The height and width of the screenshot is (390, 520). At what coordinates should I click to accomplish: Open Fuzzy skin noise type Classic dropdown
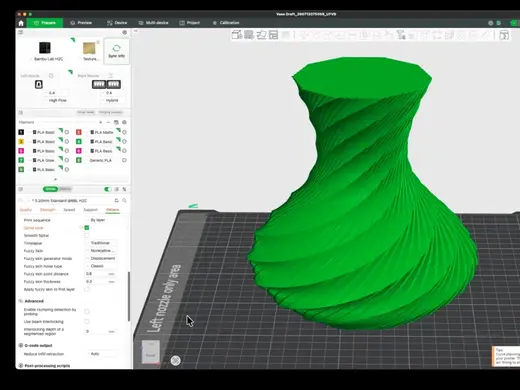(x=101, y=266)
